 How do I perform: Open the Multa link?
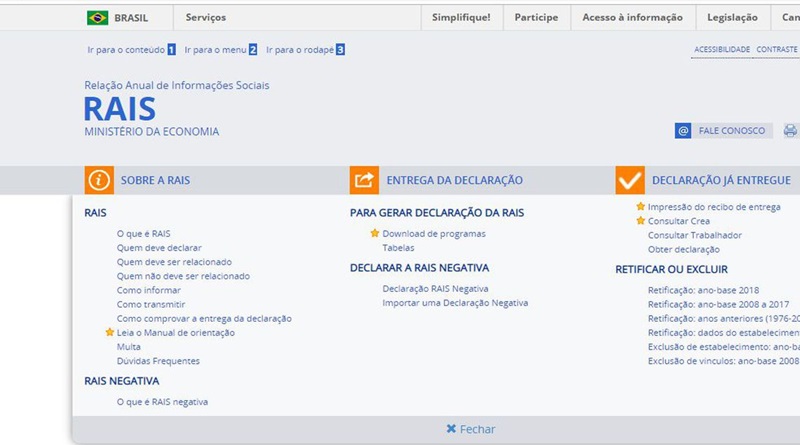[129, 347]
